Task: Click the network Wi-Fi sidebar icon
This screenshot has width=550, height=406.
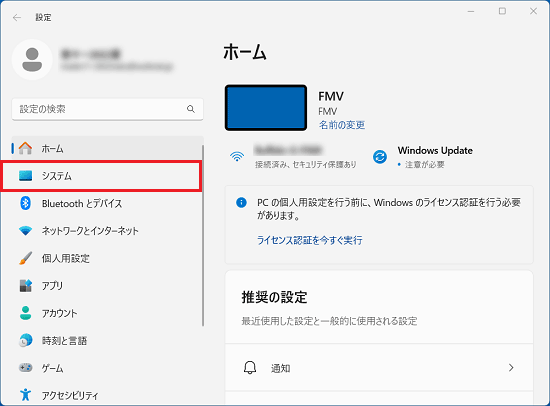Action: tap(25, 231)
